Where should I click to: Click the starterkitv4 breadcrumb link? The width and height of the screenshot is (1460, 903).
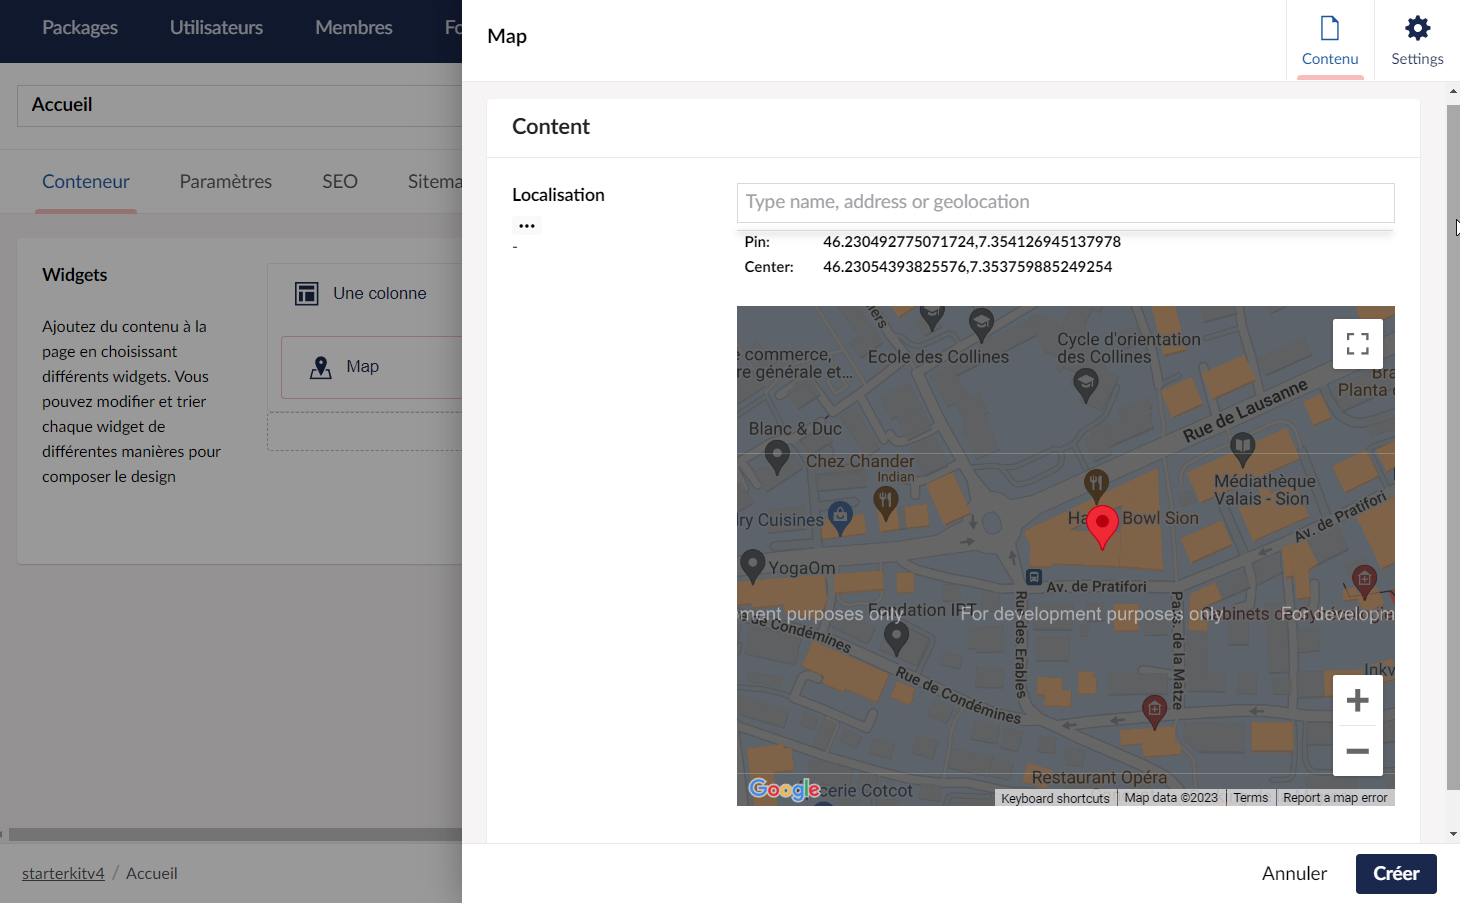(63, 873)
